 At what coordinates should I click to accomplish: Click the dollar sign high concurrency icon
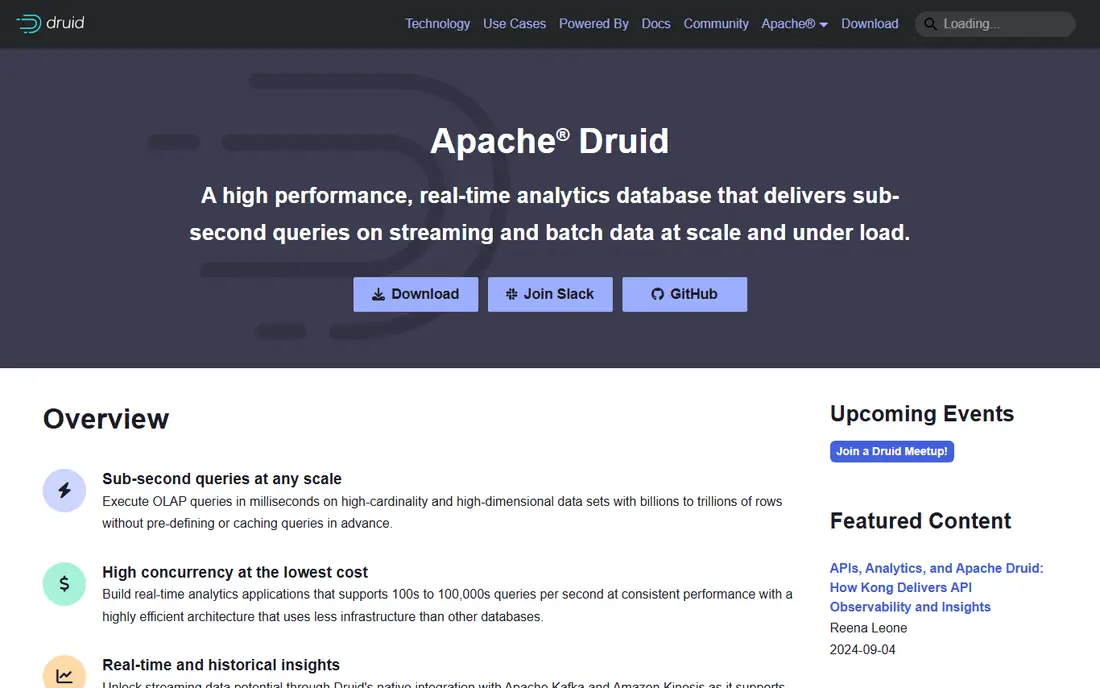(64, 584)
